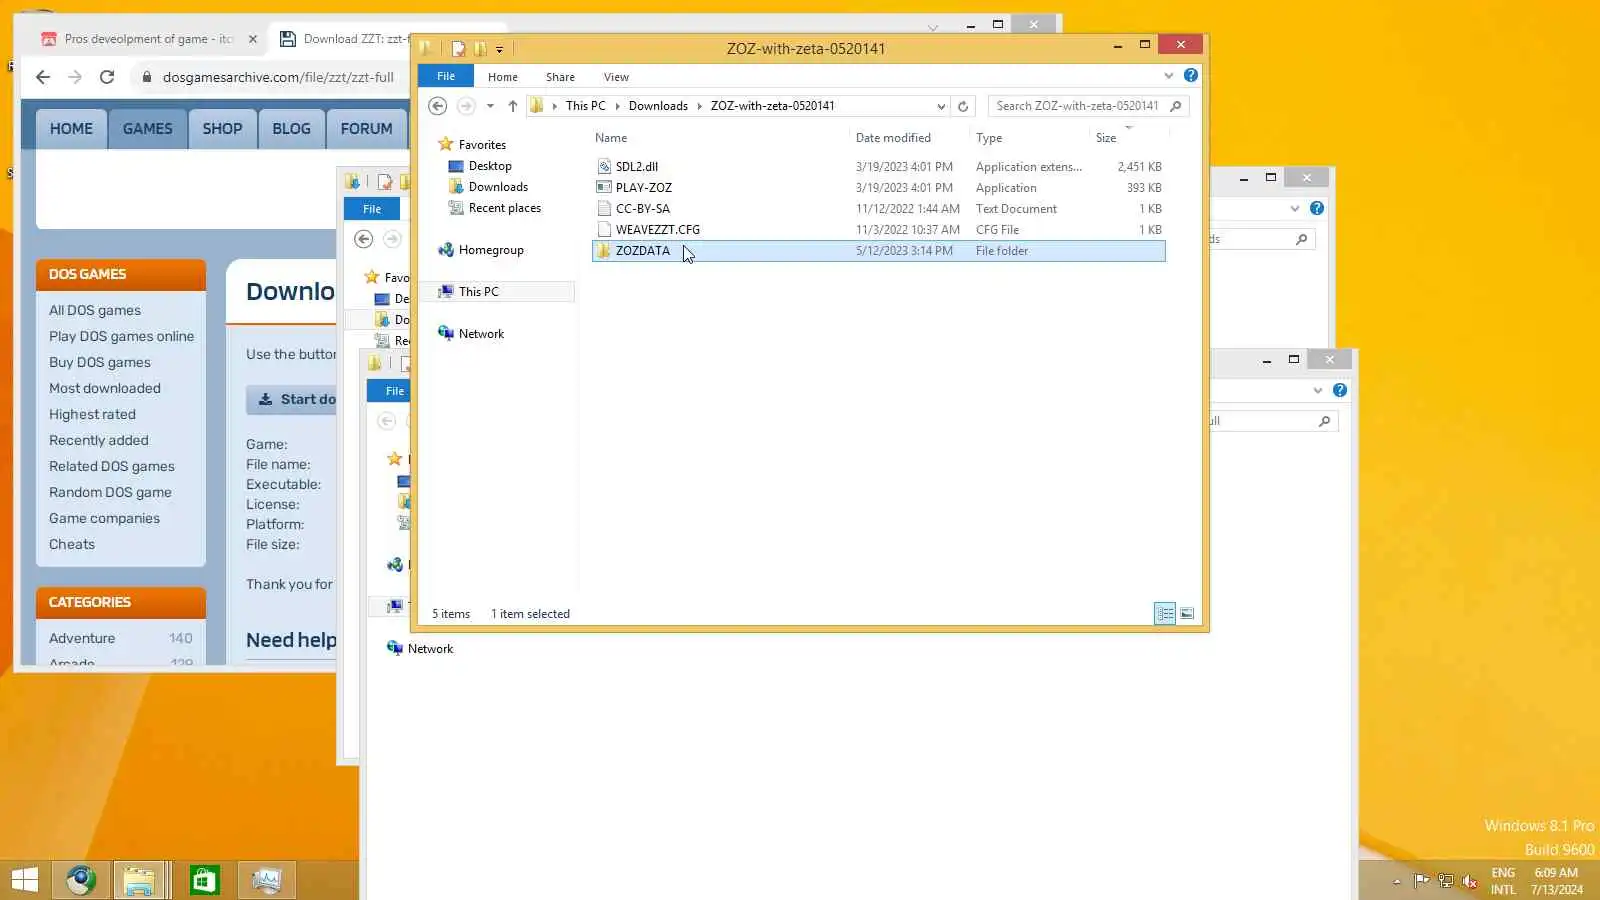Switch to the Share ribbon tab

click(x=560, y=77)
